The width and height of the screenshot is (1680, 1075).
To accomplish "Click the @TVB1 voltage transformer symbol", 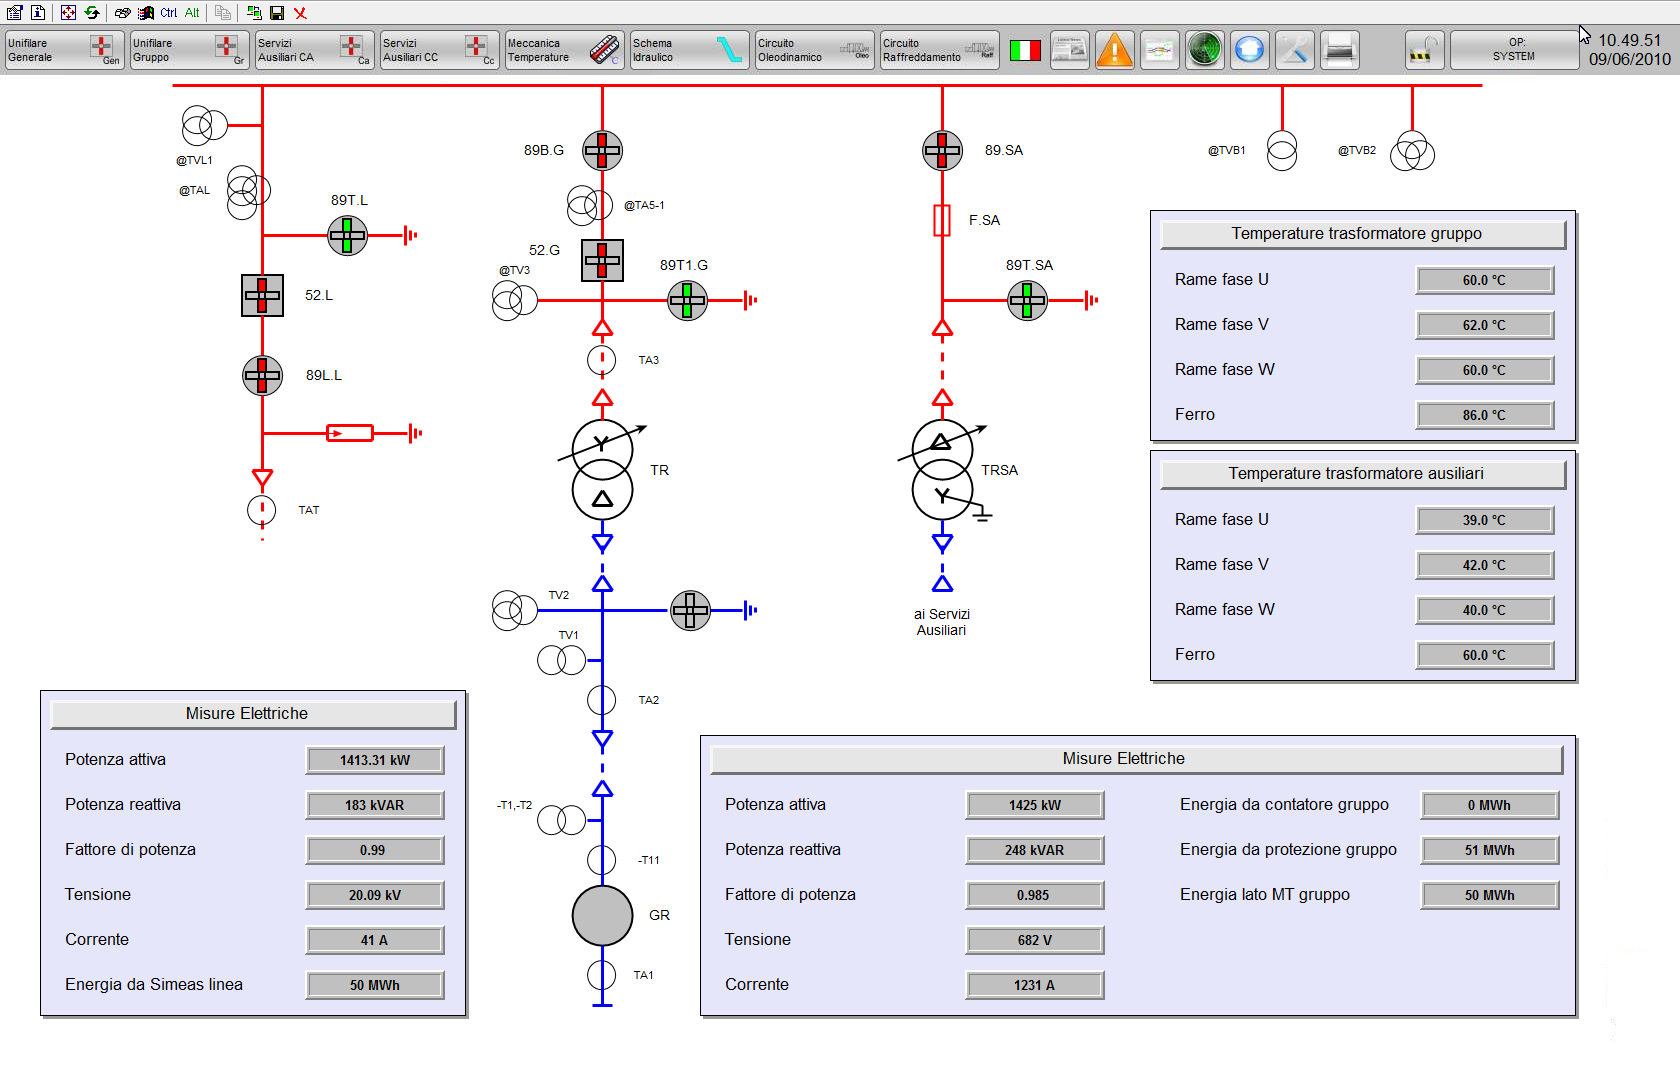I will click(x=1282, y=151).
